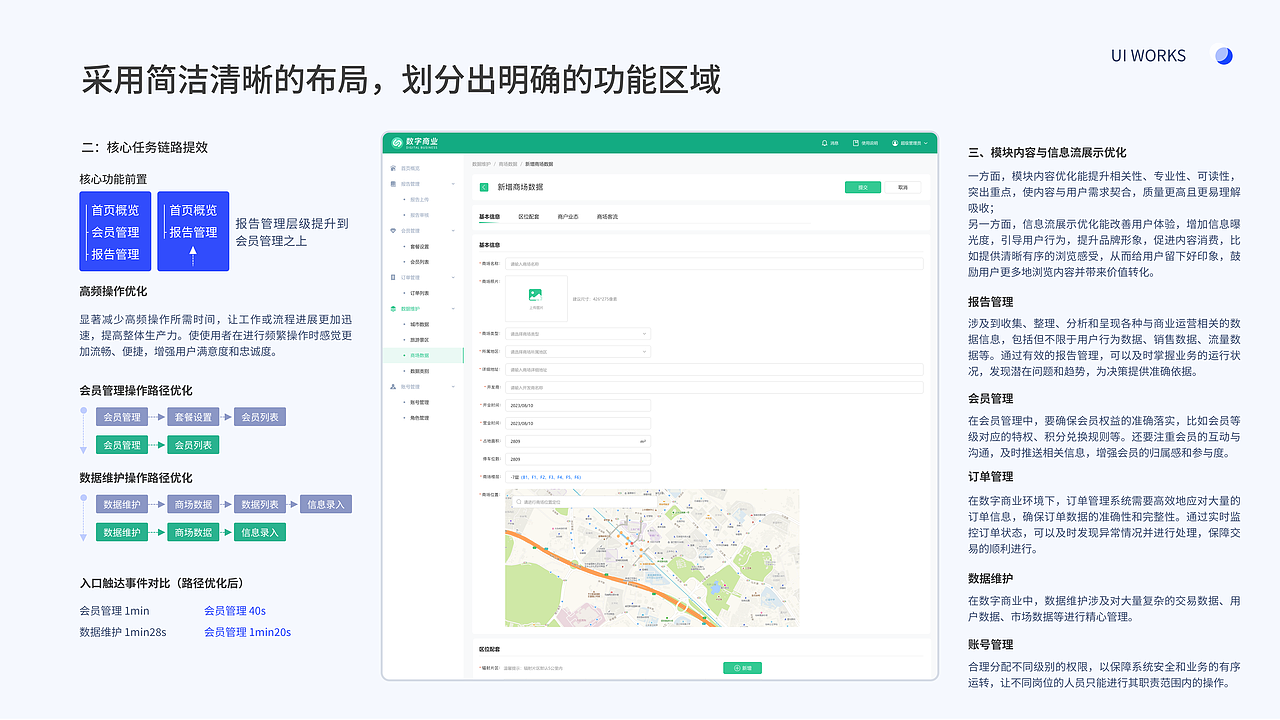Click the 会员管理 sidebar icon
Screen dimensions: 1280x720
click(x=393, y=231)
